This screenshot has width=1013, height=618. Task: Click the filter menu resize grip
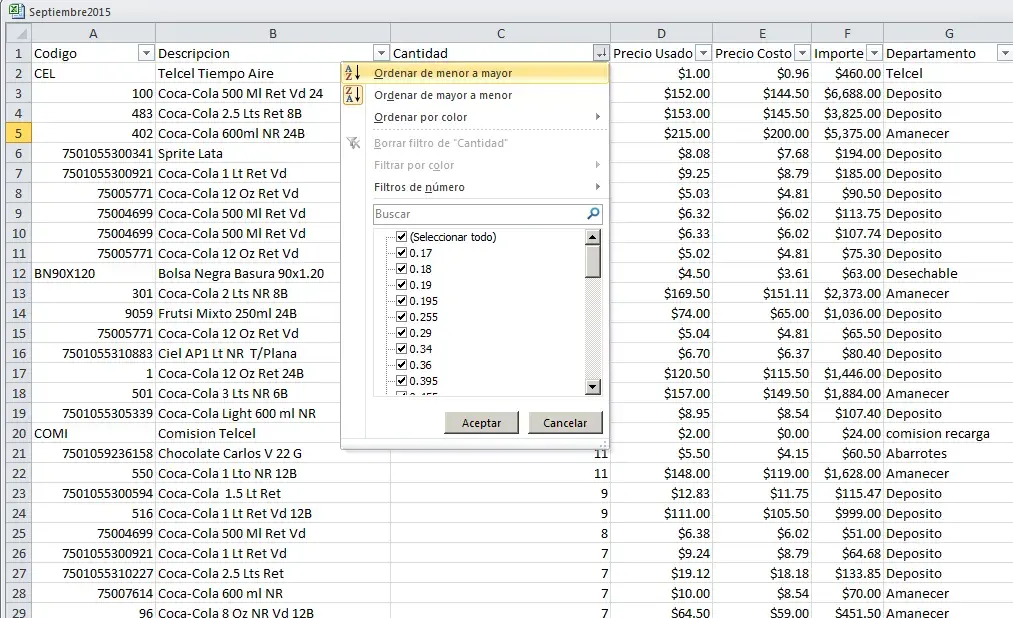point(603,442)
